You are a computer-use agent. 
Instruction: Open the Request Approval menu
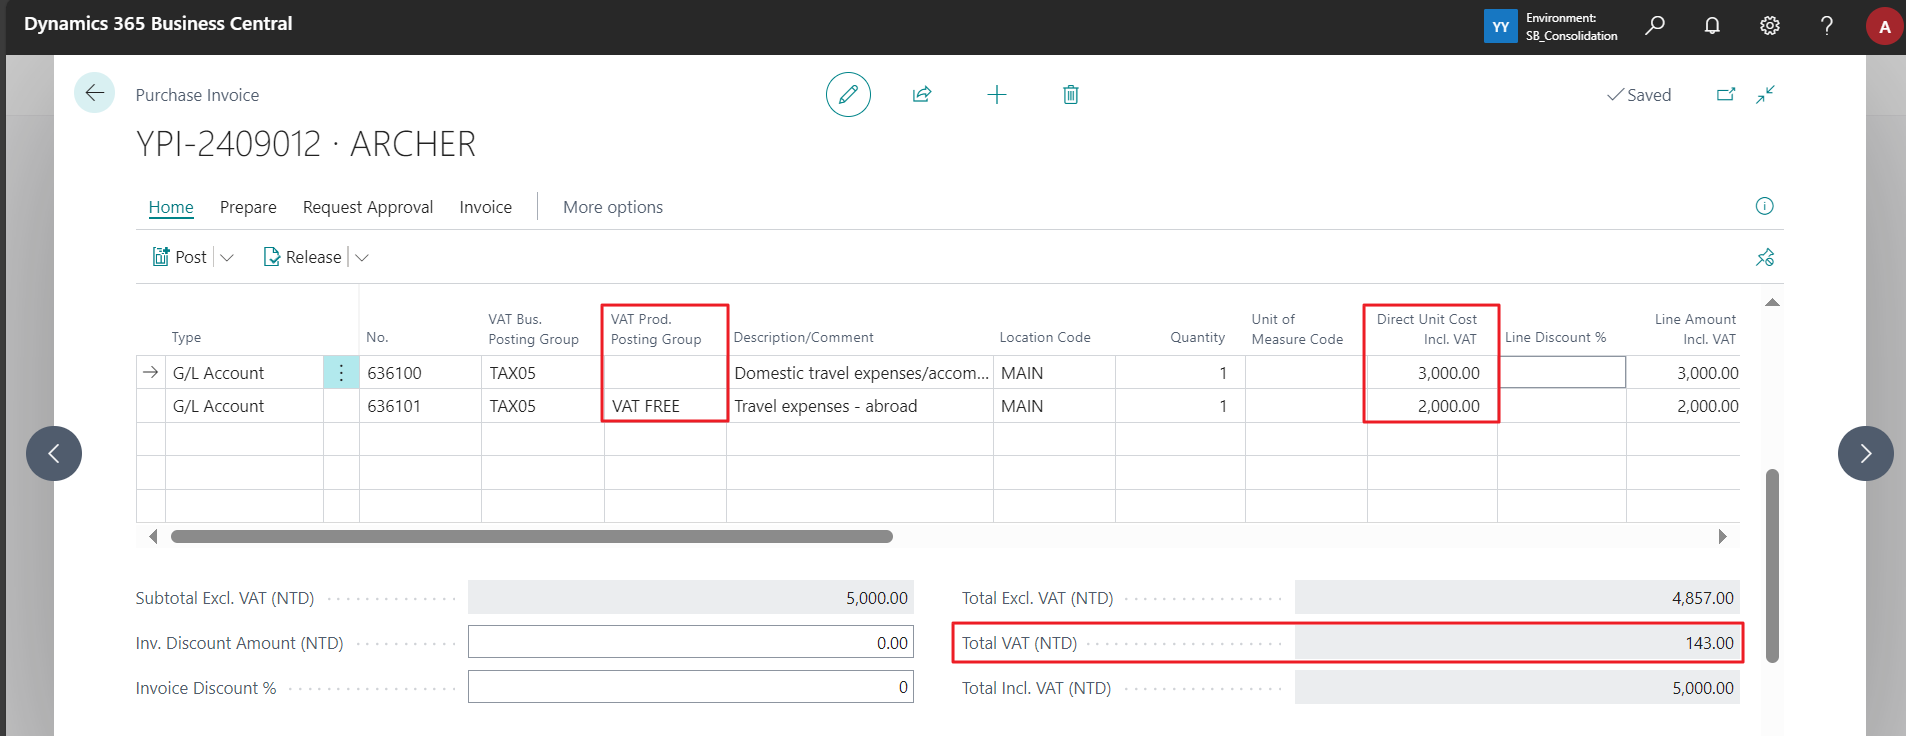point(368,207)
